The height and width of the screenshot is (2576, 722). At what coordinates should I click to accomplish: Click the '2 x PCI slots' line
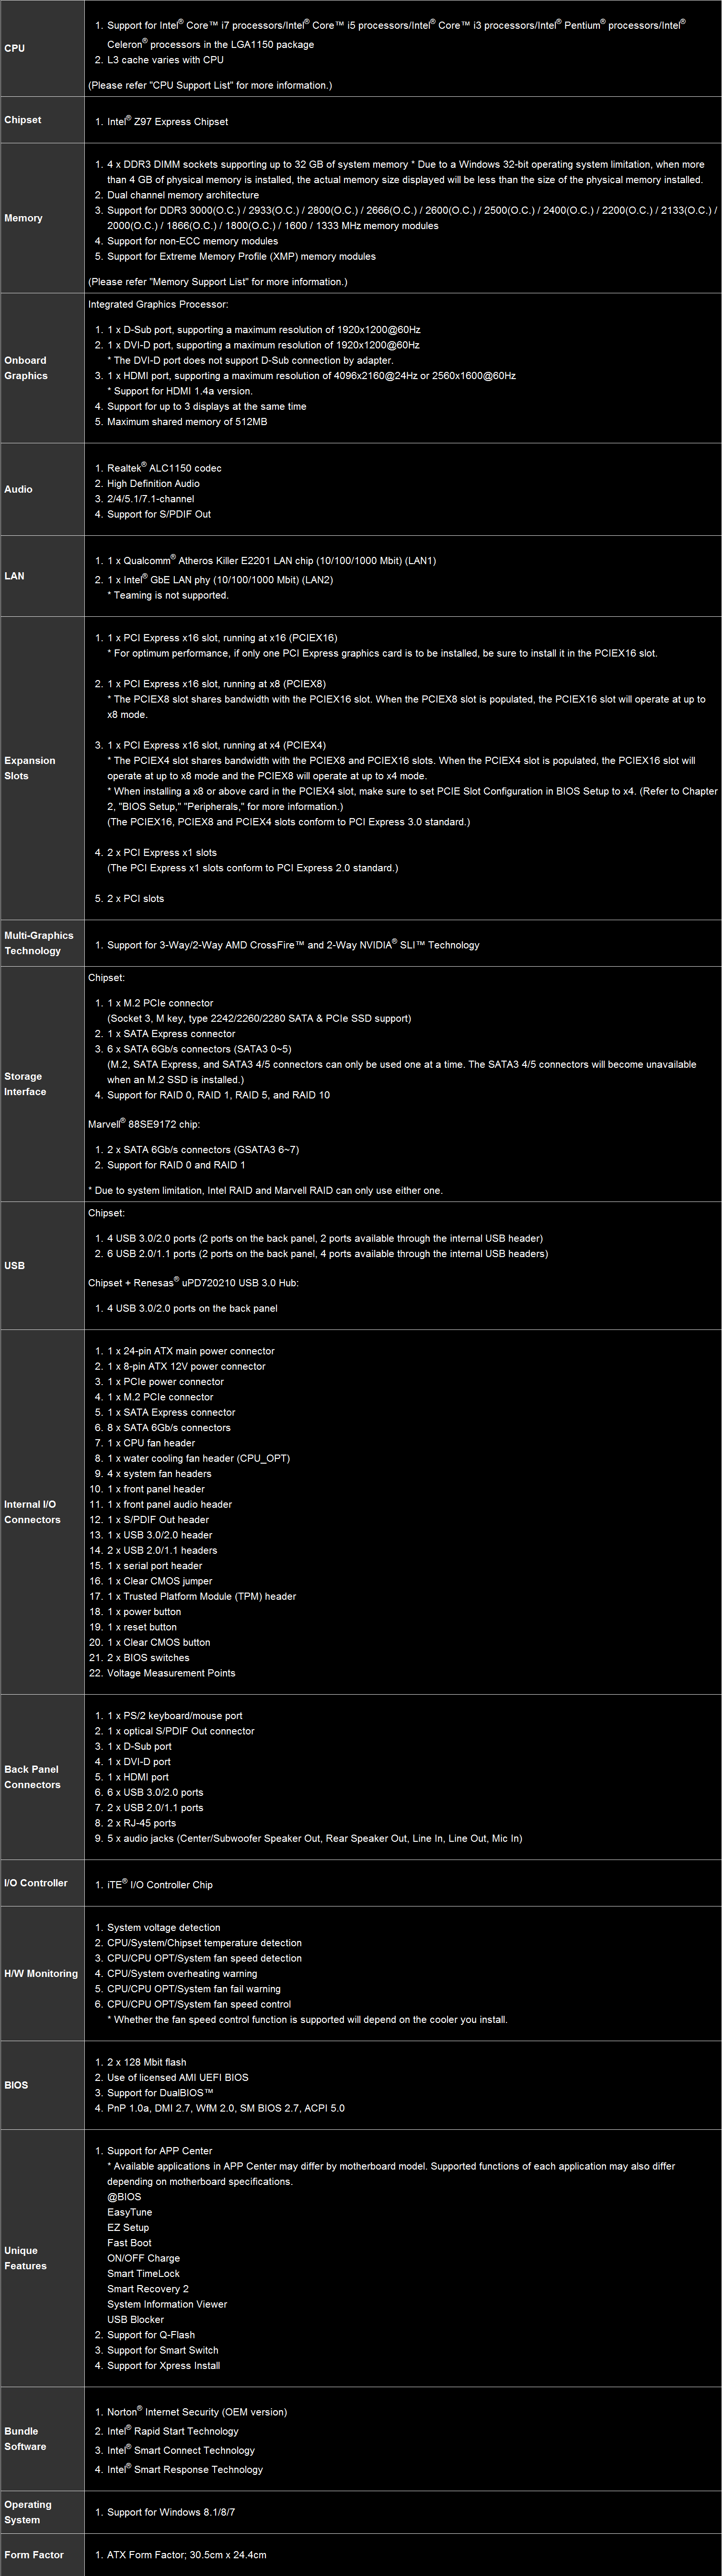[x=136, y=898]
